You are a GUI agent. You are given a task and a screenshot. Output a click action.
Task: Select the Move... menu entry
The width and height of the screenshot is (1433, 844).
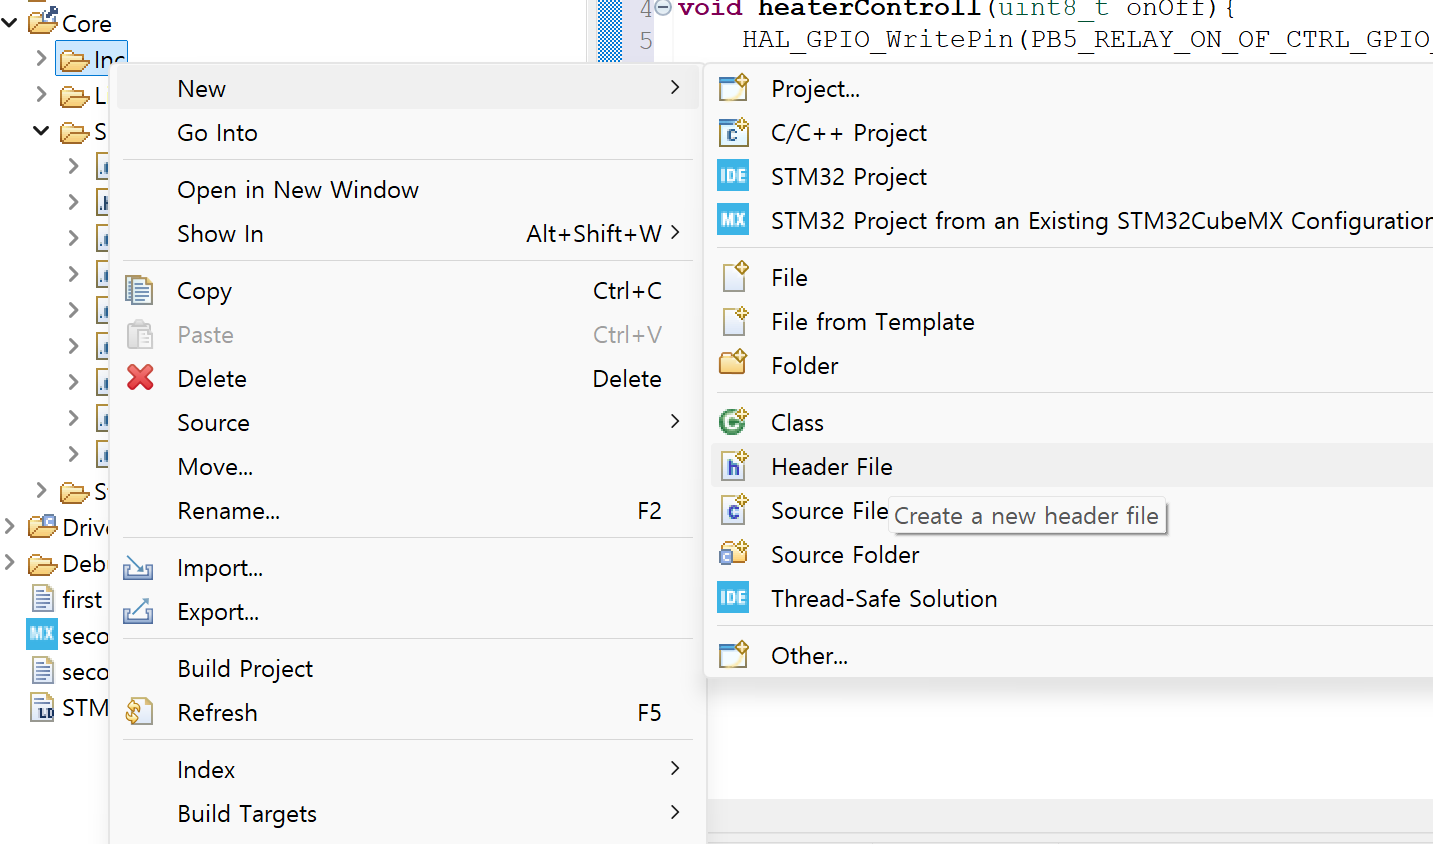(x=408, y=466)
